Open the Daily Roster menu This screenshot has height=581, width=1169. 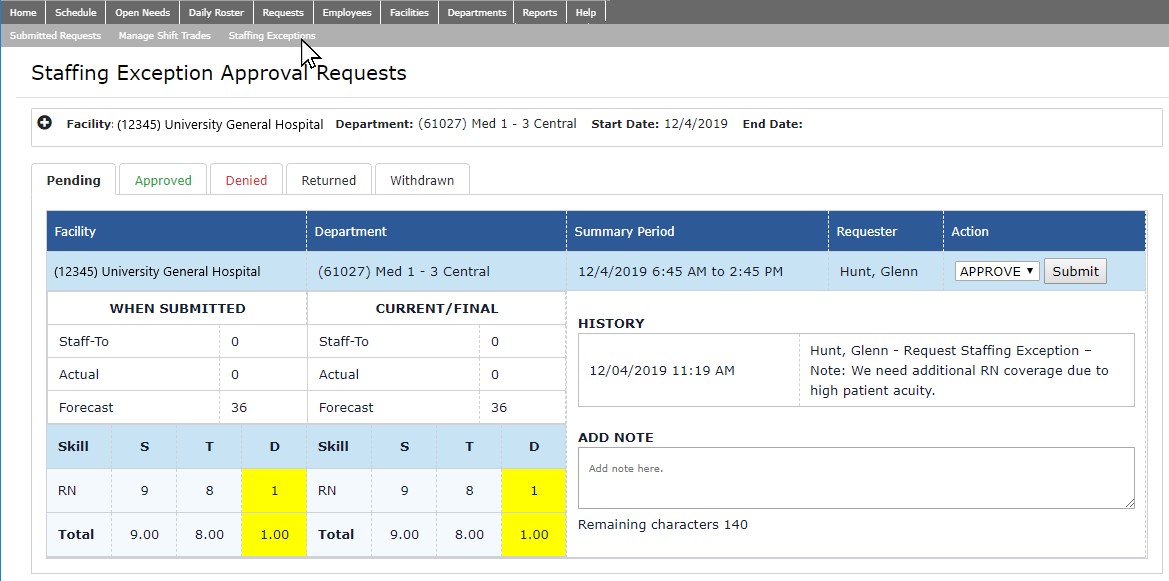click(x=216, y=13)
